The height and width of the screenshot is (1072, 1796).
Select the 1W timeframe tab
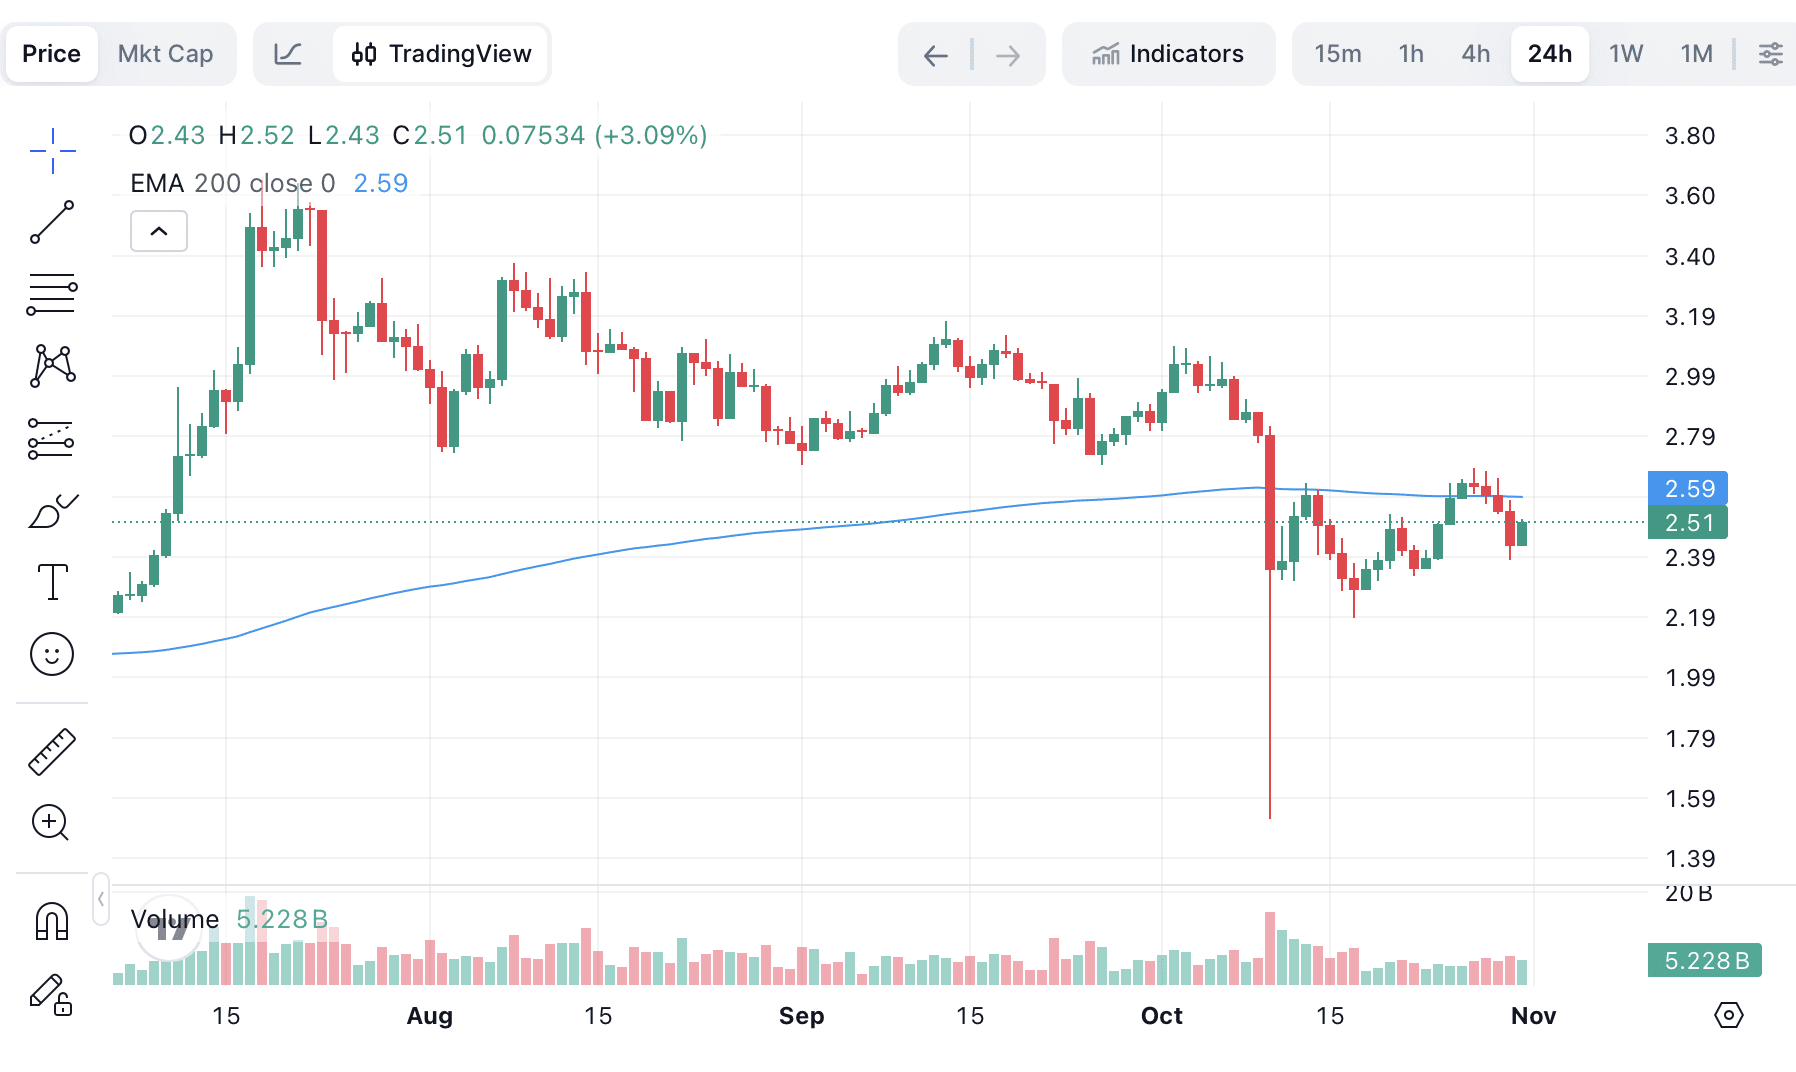click(x=1626, y=54)
